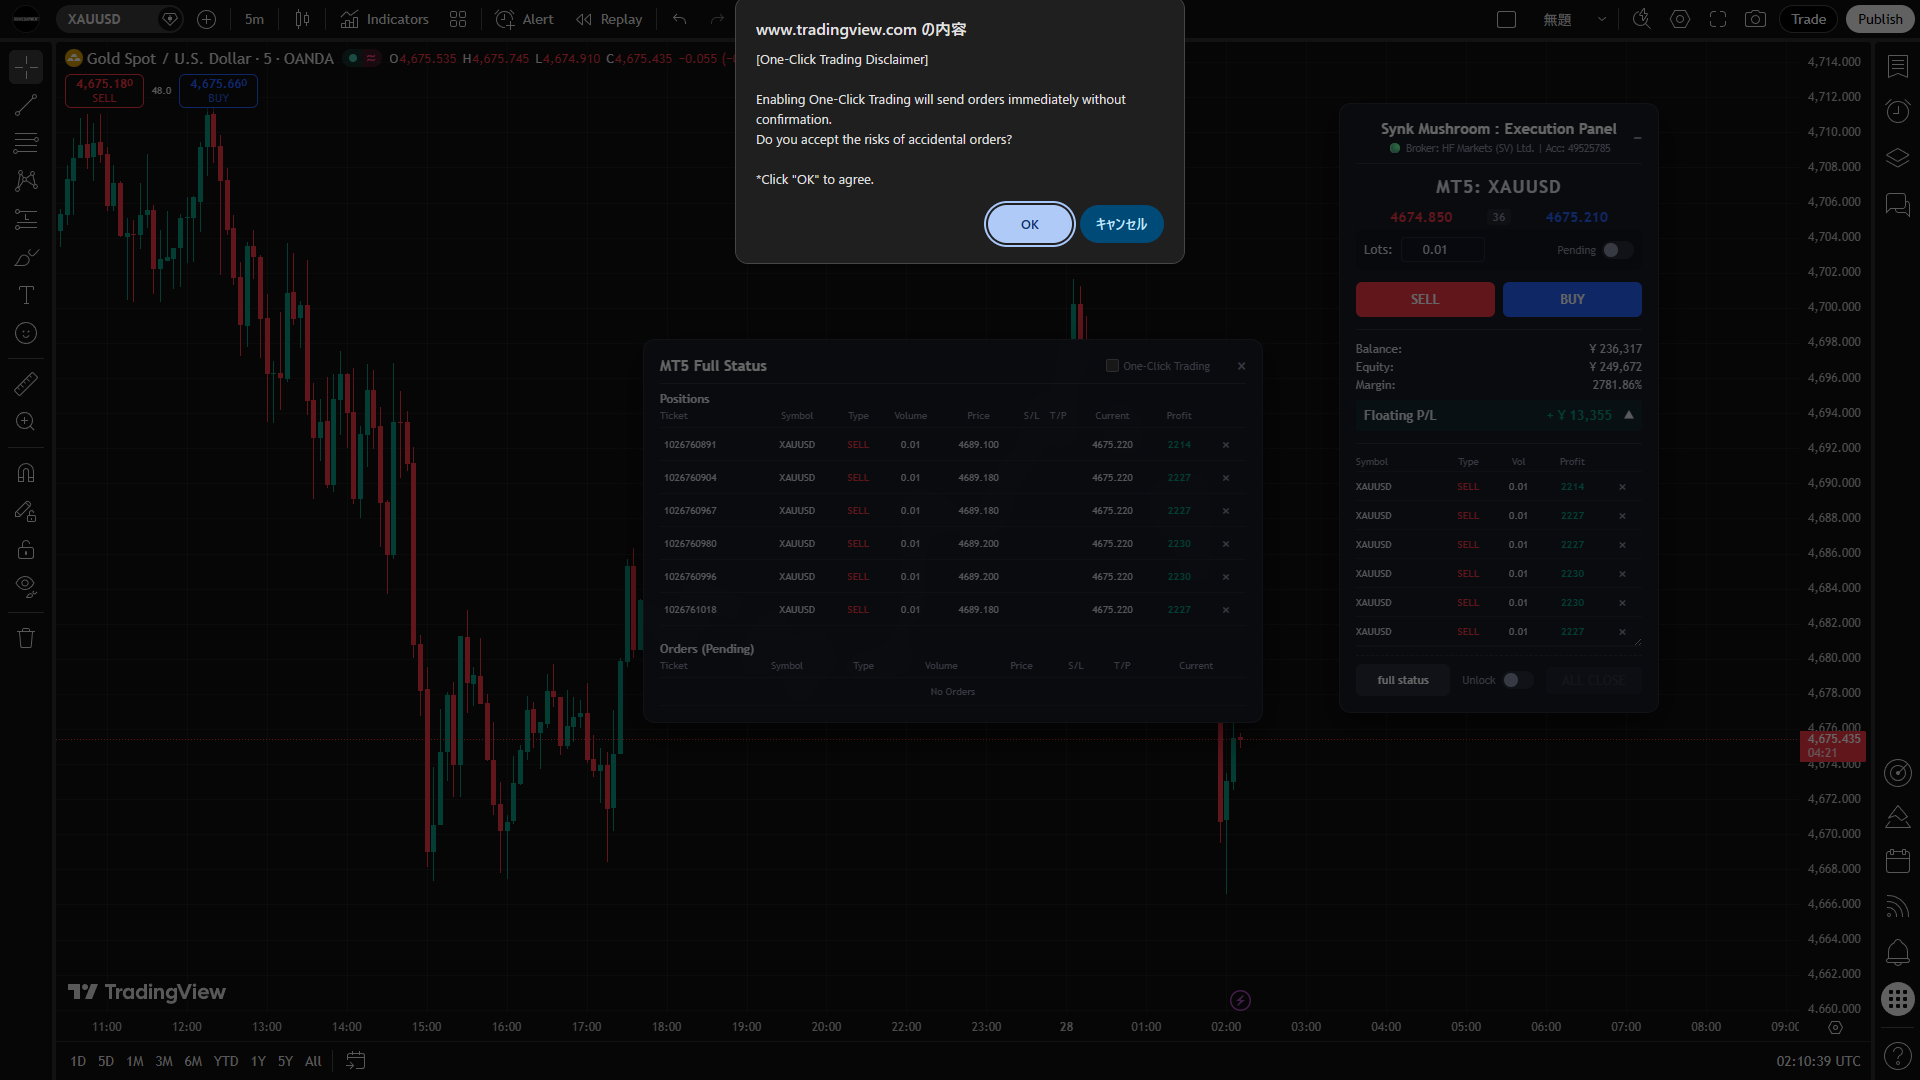Click the add symbol plus icon
Screen dimensions: 1920x1080
click(206, 19)
